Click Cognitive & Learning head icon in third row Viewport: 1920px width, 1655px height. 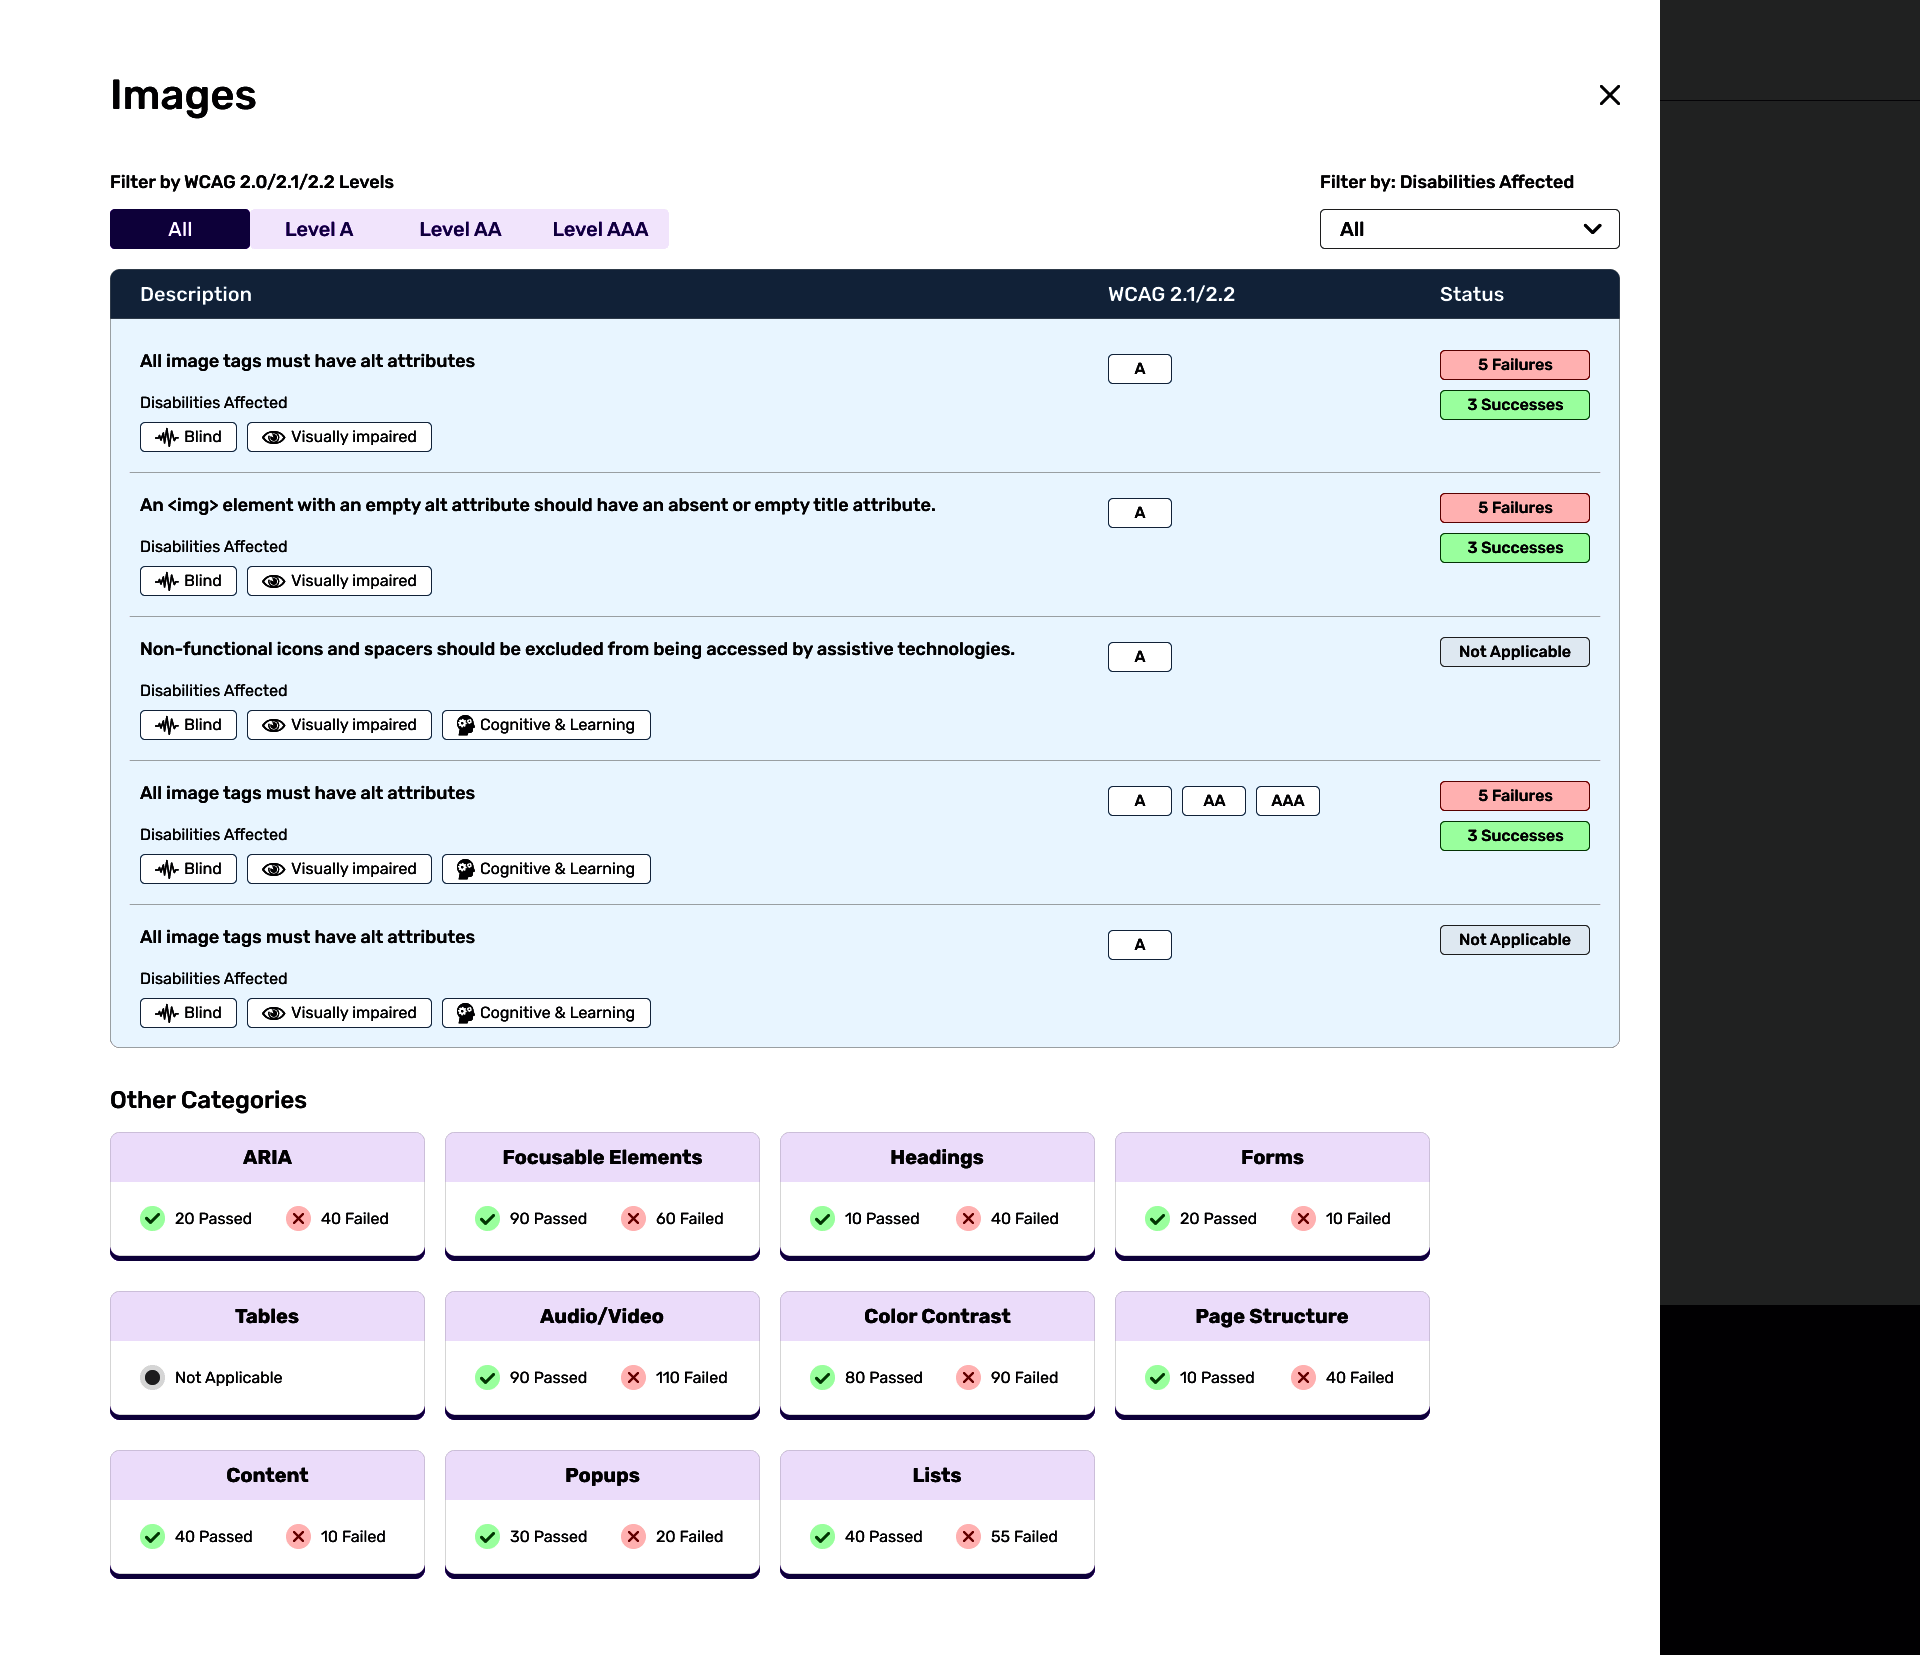465,725
